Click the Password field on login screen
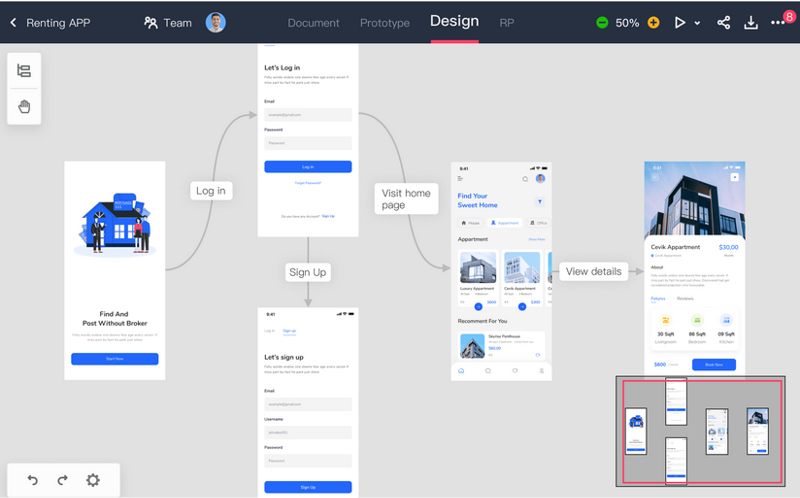The height and width of the screenshot is (498, 800). [308, 143]
